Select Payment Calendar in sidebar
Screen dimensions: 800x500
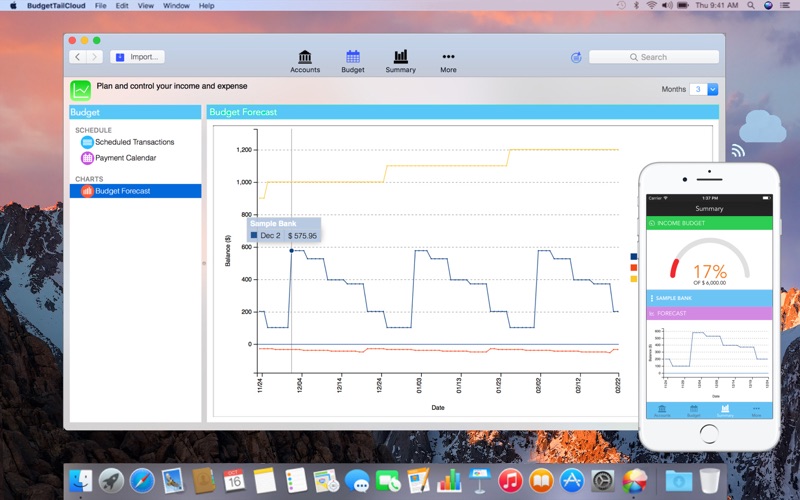point(125,158)
